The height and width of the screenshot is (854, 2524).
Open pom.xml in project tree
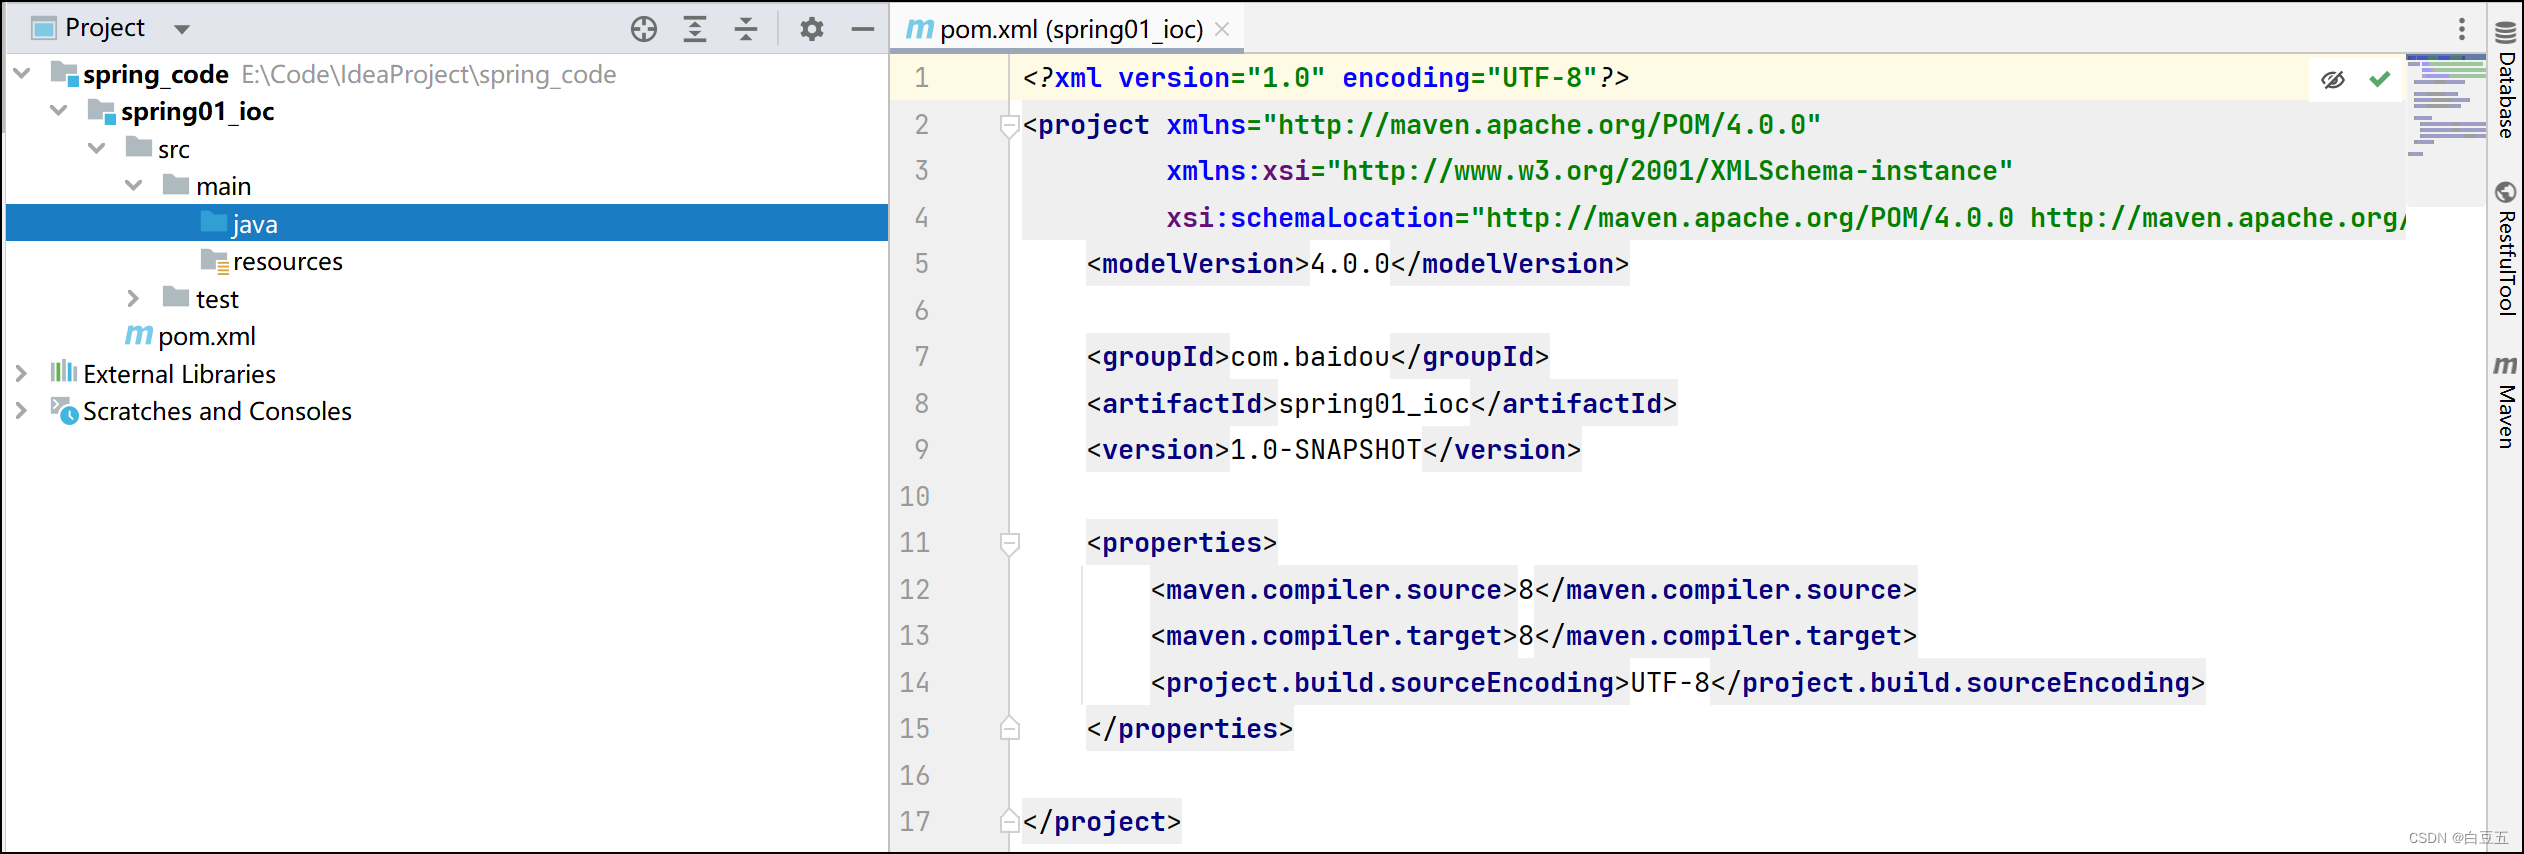[x=207, y=336]
